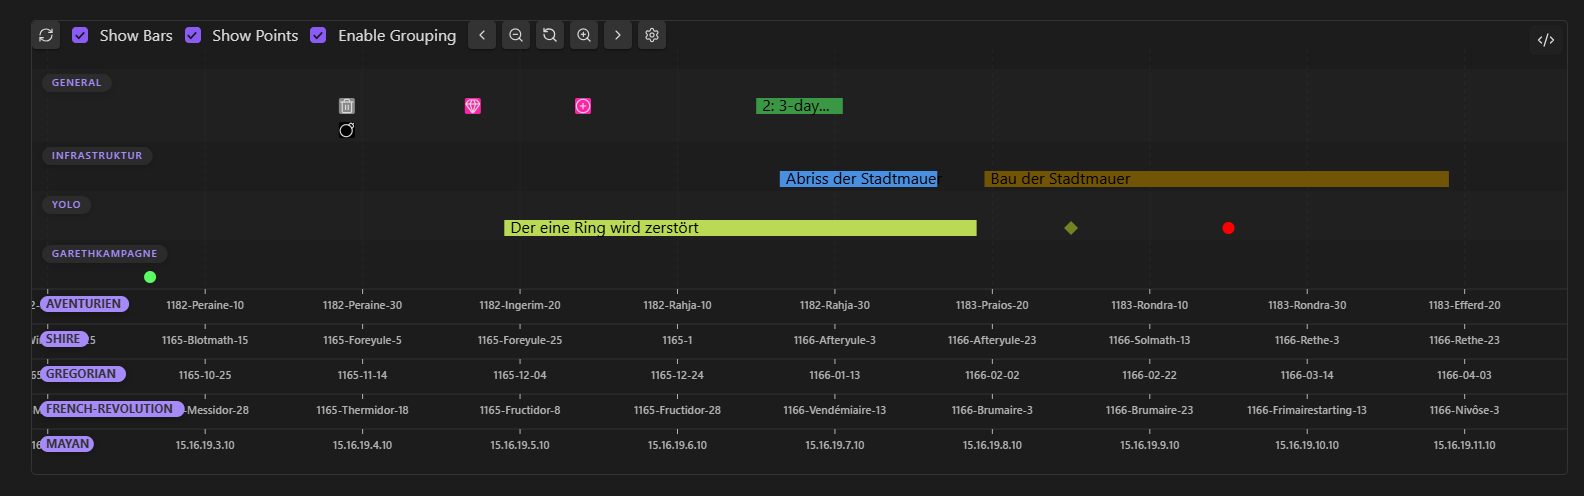Click the 1165-Thermidor-18 date label

362,410
